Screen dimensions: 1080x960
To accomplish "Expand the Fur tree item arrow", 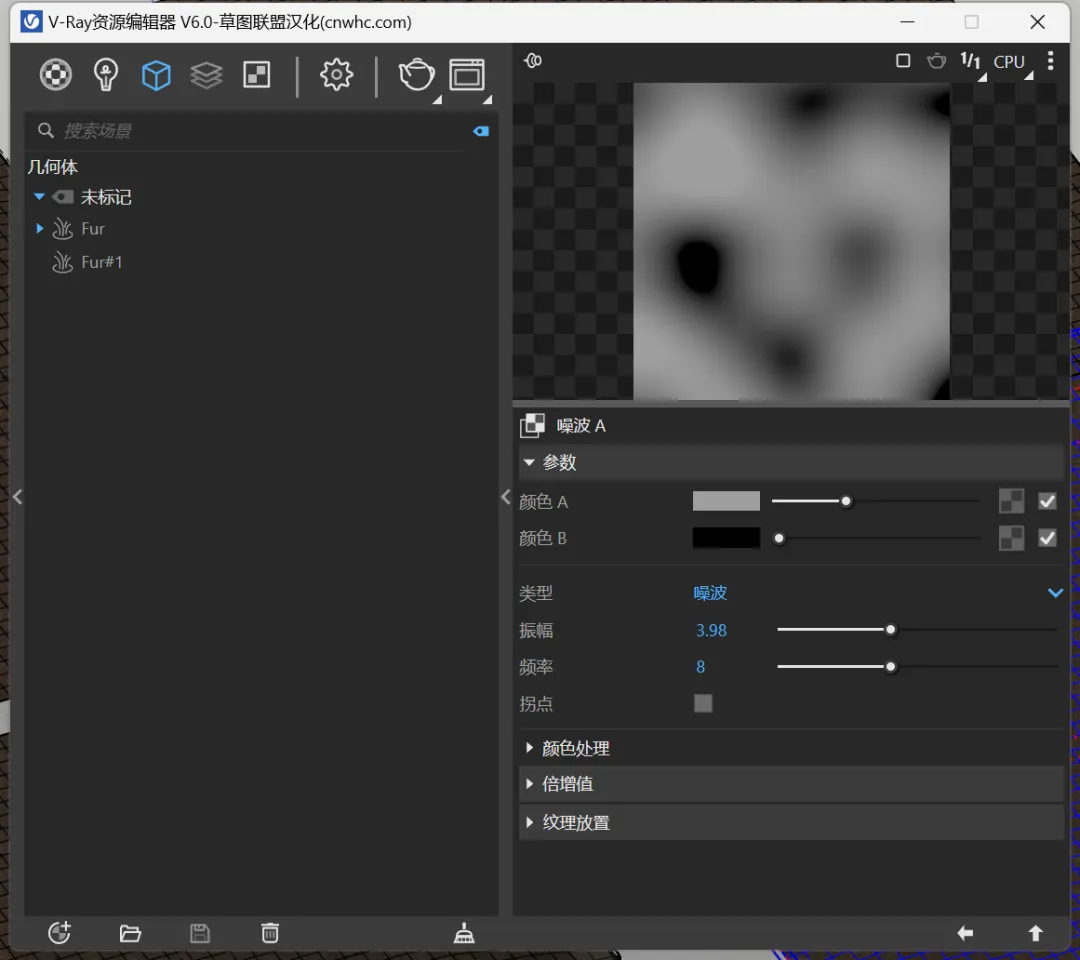I will (x=39, y=228).
